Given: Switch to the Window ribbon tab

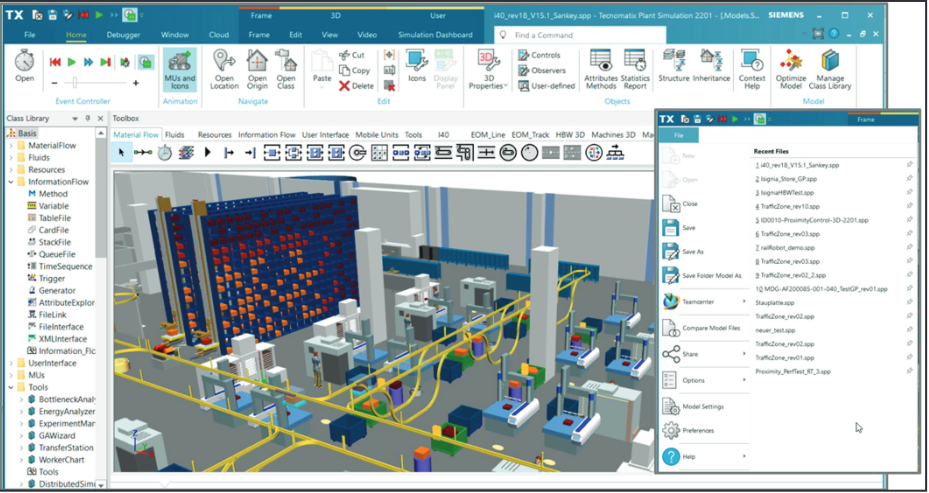Looking at the screenshot, I should [175, 35].
